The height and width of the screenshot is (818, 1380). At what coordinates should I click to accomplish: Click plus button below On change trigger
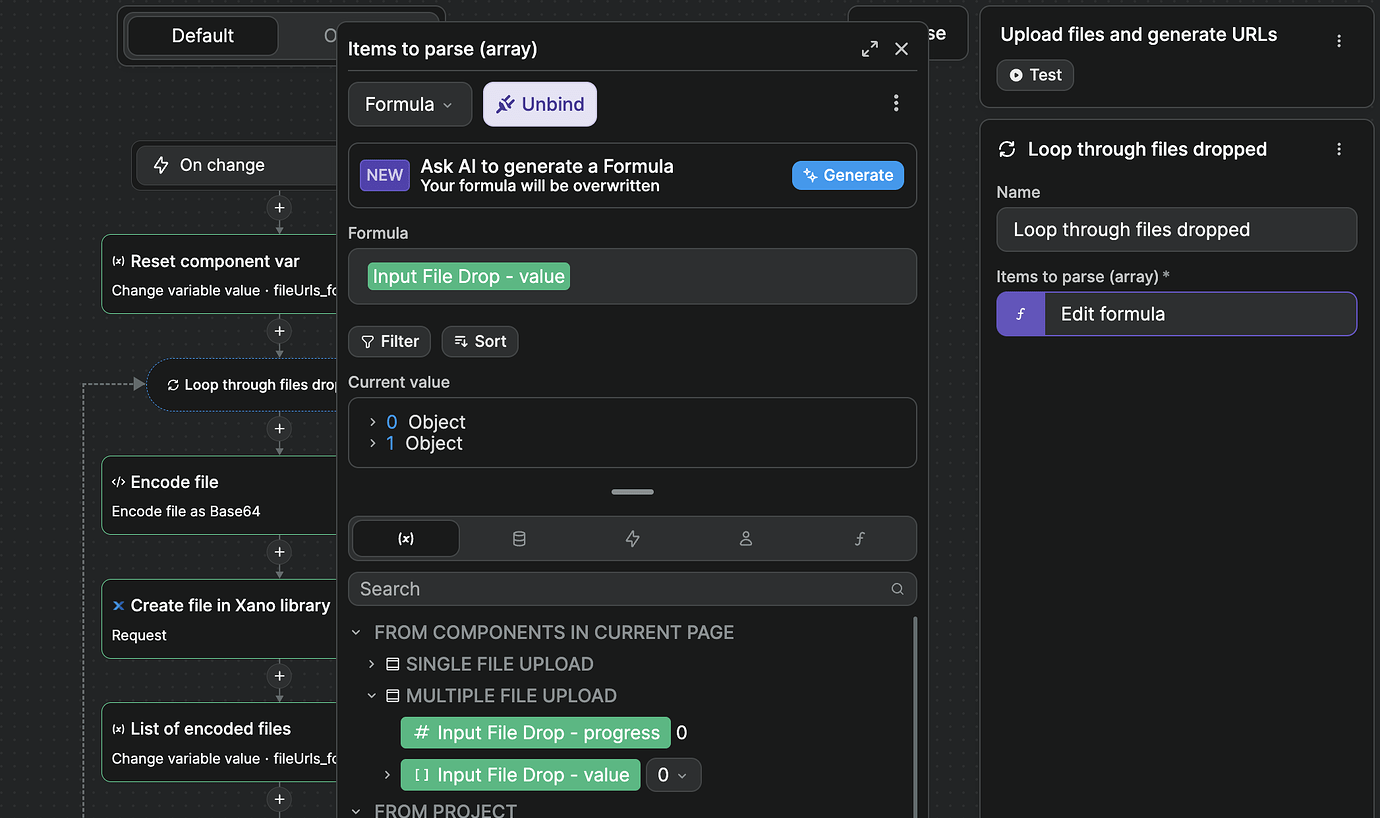click(x=280, y=208)
